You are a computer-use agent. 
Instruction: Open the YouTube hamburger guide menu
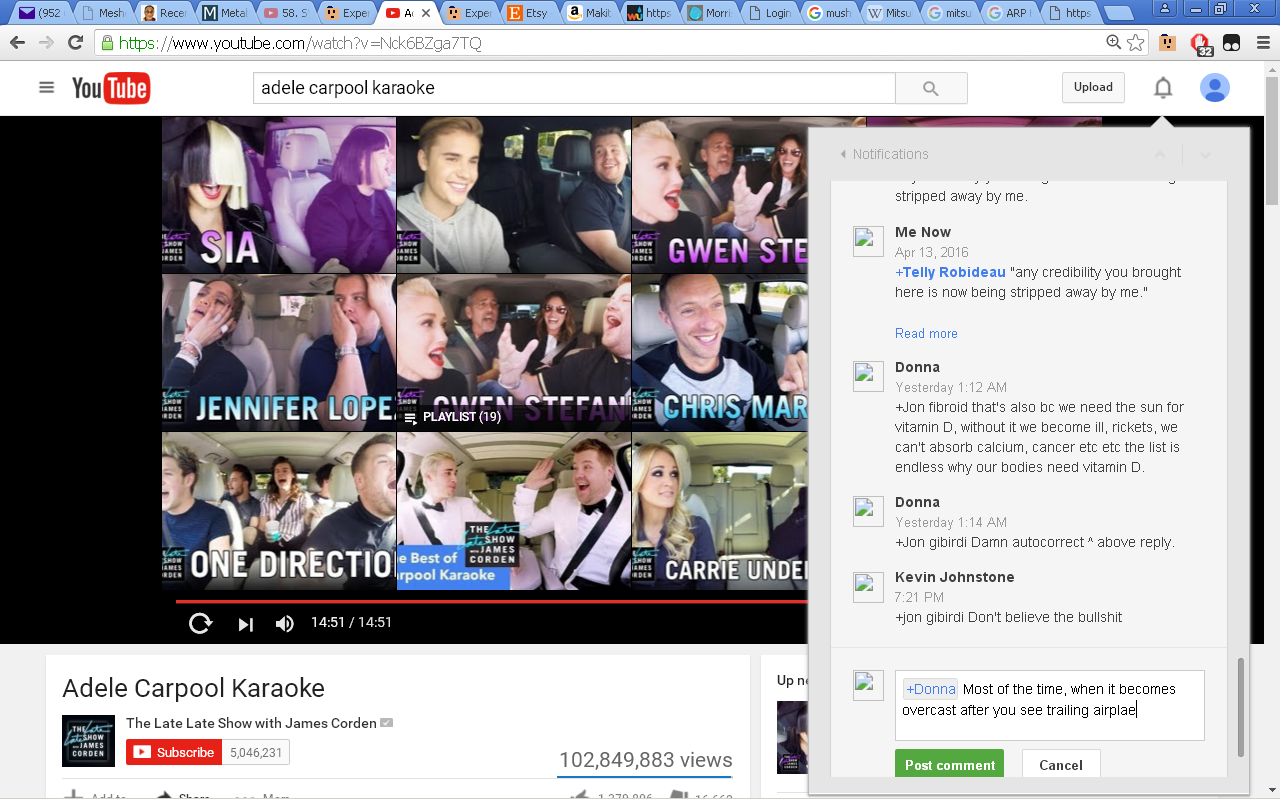[x=46, y=88]
